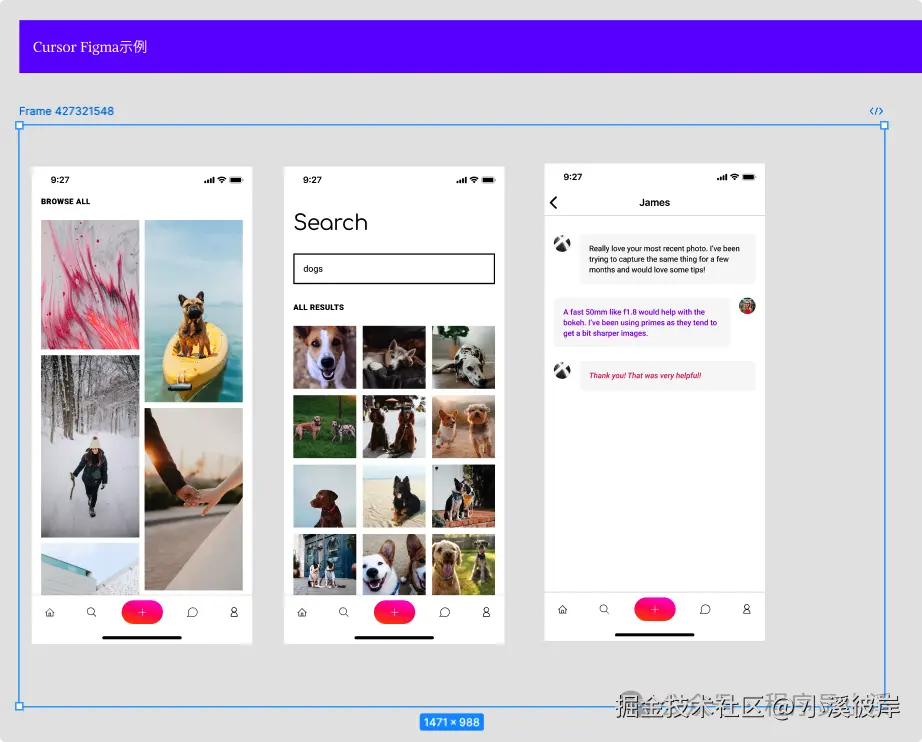Viewport: 922px width, 742px height.
Task: Click the bottom-left frame selection handle
Action: click(x=19, y=706)
